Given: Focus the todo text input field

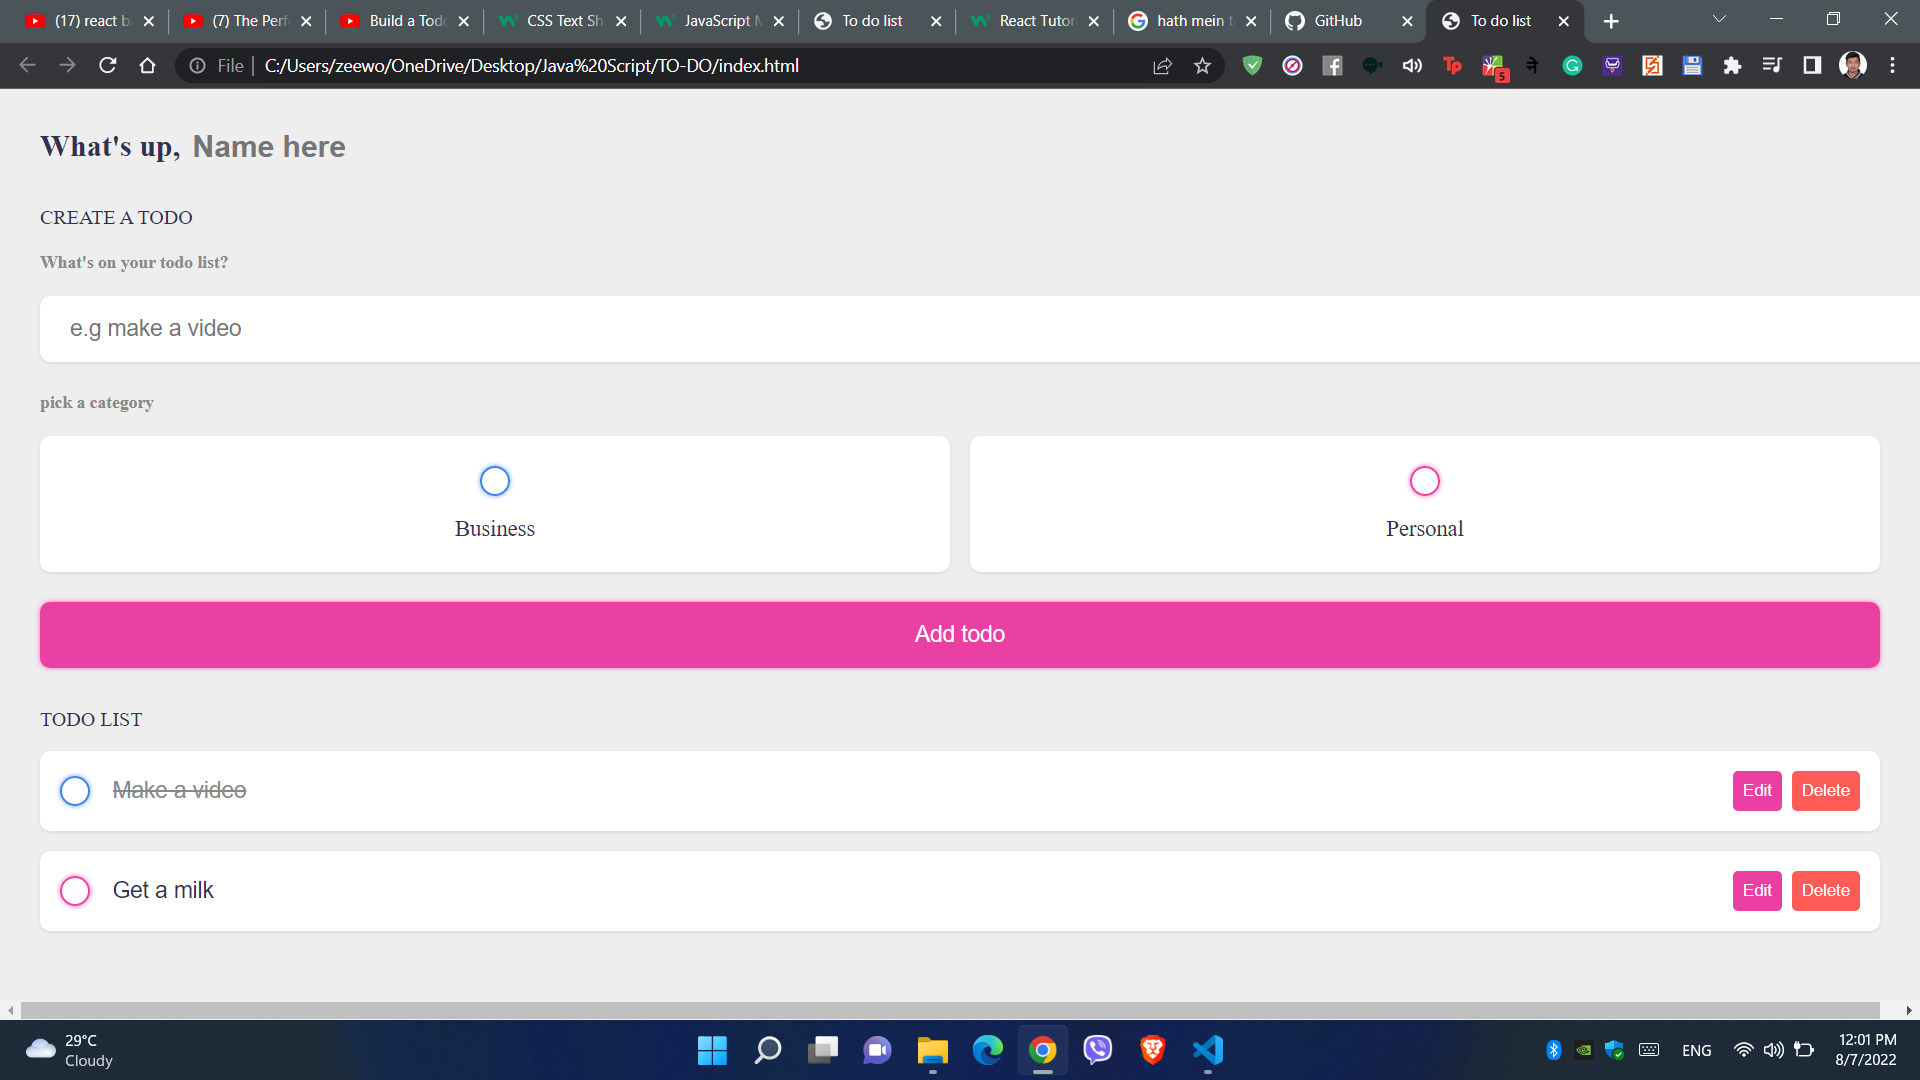Looking at the screenshot, I should tap(980, 329).
